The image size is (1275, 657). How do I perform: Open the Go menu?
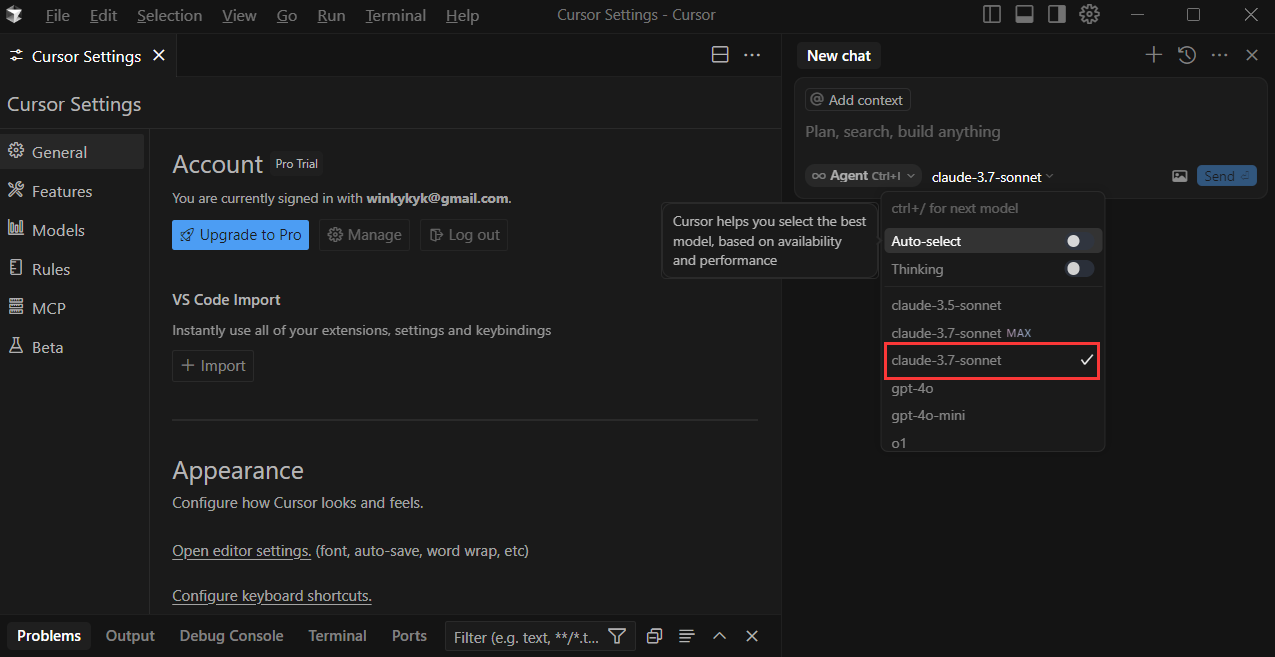tap(286, 16)
